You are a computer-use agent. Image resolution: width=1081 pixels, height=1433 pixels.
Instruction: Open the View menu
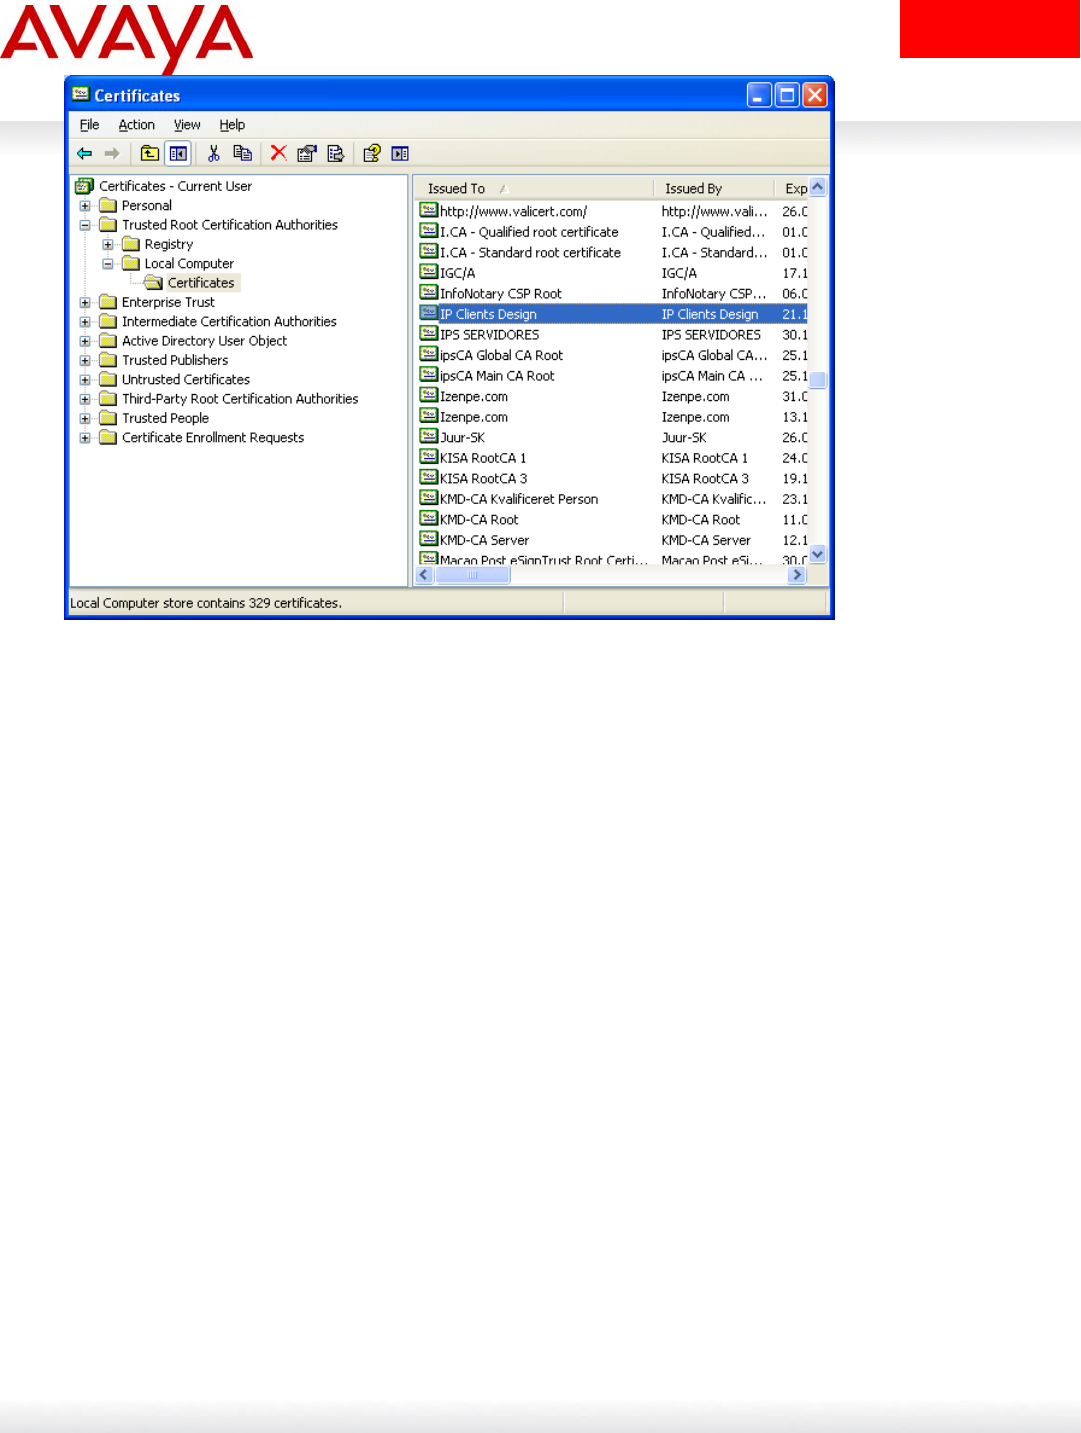[187, 125]
